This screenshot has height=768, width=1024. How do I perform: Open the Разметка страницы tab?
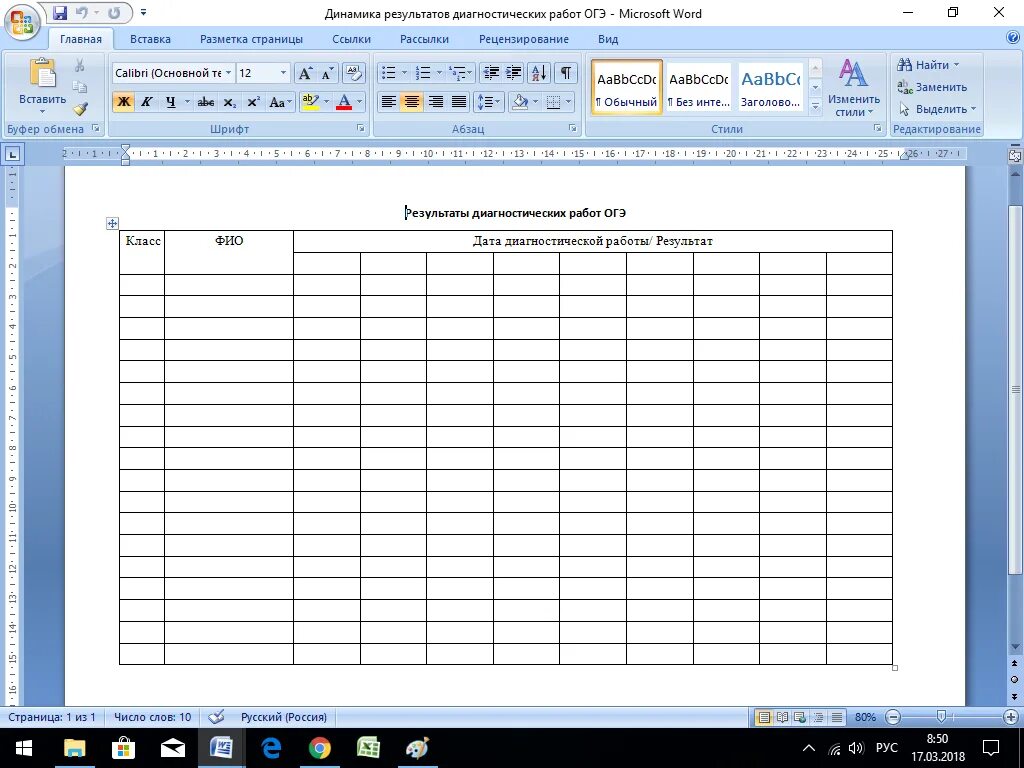tap(251, 39)
